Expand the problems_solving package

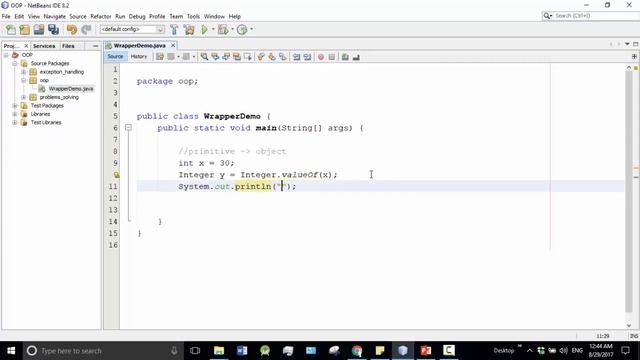point(24,97)
